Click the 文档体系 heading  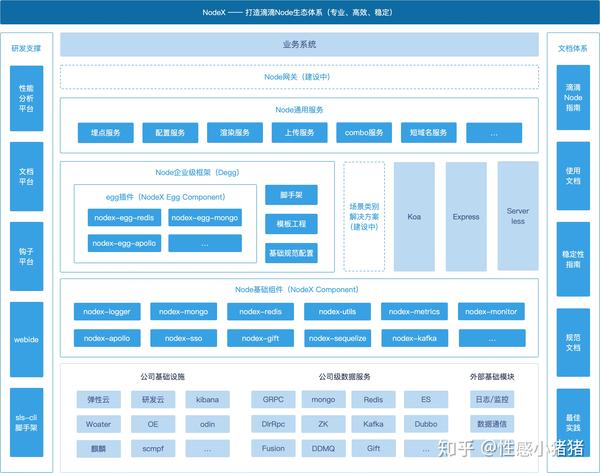coord(572,48)
